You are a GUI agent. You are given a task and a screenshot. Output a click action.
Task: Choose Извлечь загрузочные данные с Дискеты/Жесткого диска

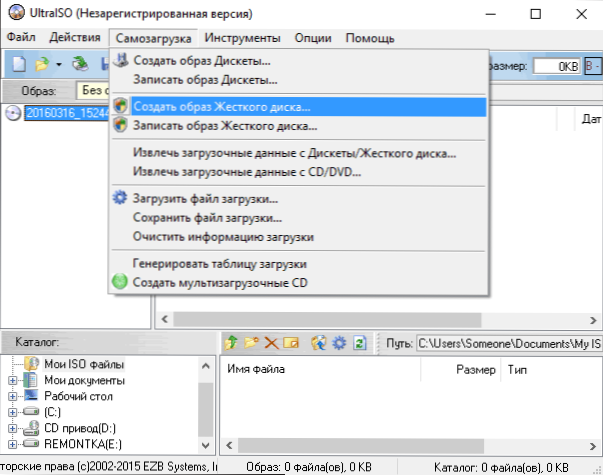(299, 153)
